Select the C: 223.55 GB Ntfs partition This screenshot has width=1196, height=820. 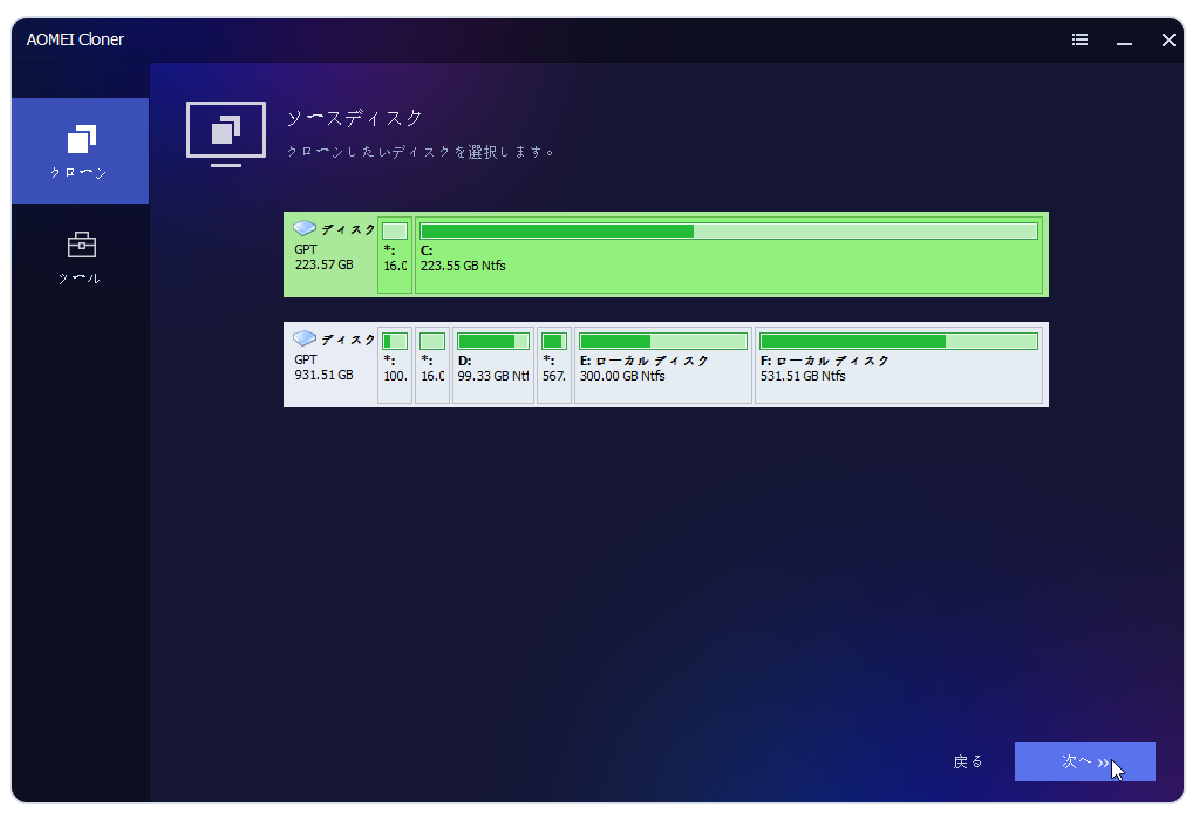click(728, 265)
